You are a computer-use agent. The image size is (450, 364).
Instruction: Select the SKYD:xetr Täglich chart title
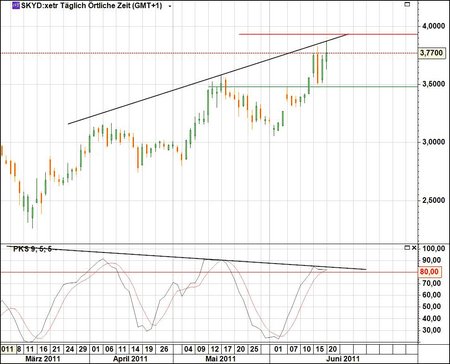click(92, 6)
